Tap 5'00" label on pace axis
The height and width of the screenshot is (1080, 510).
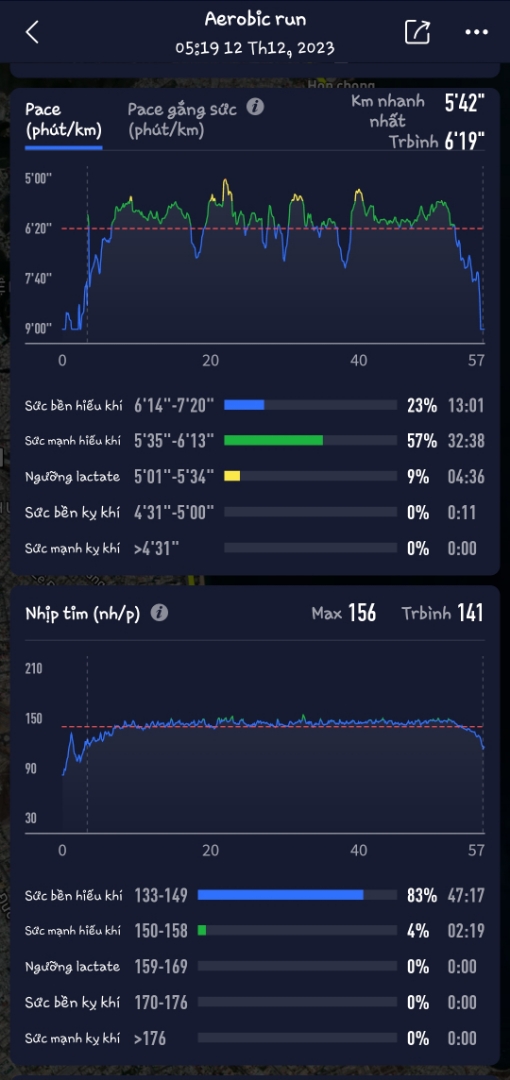39,178
